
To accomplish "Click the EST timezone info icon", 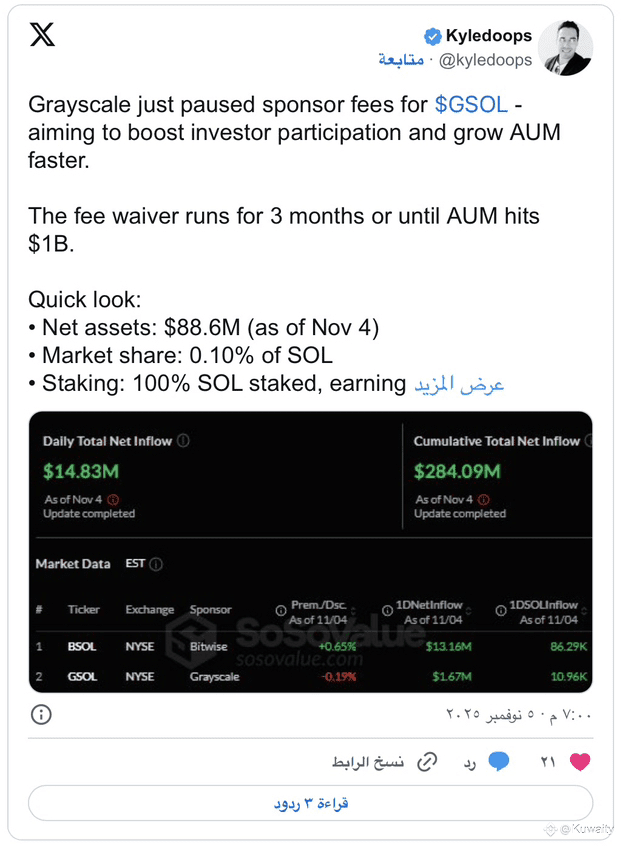I will point(156,564).
